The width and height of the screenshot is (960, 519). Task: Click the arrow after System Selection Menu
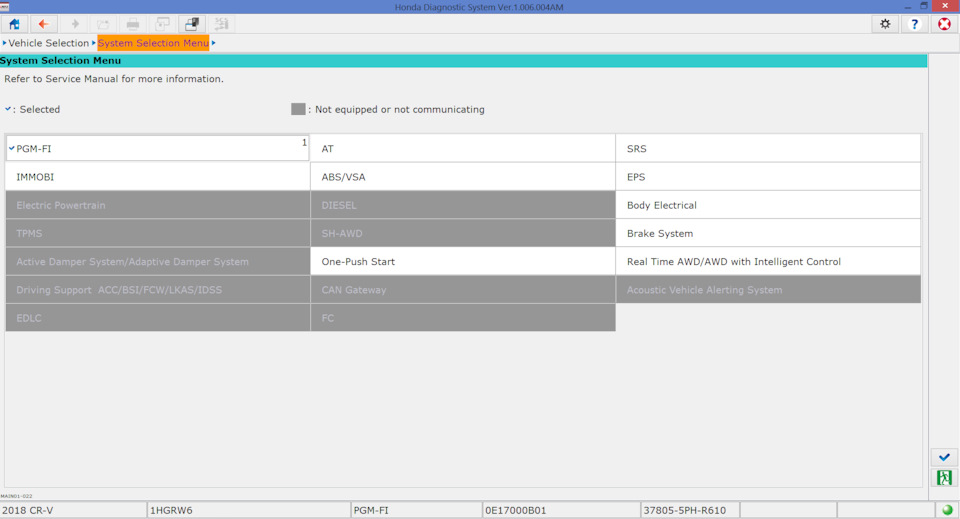pos(214,43)
